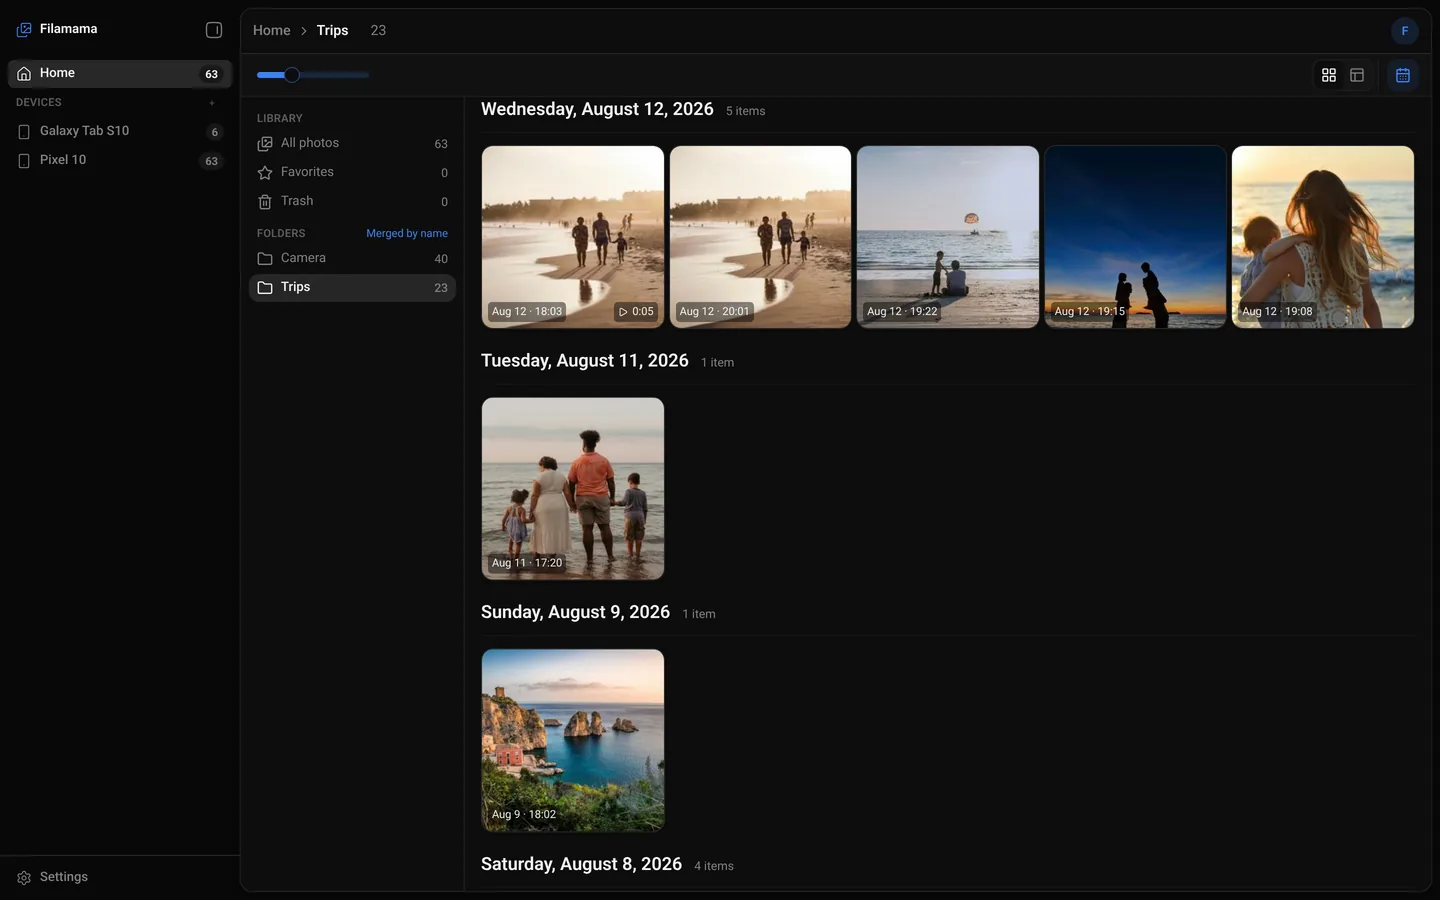
Task: Open the Aug 11 17:20 family photo
Action: point(573,489)
